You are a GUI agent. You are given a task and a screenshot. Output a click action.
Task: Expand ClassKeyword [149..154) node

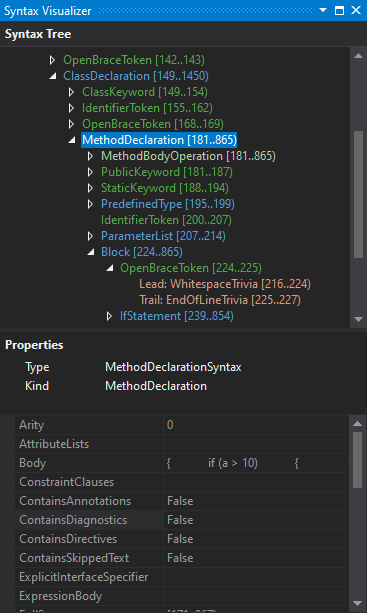(x=71, y=92)
